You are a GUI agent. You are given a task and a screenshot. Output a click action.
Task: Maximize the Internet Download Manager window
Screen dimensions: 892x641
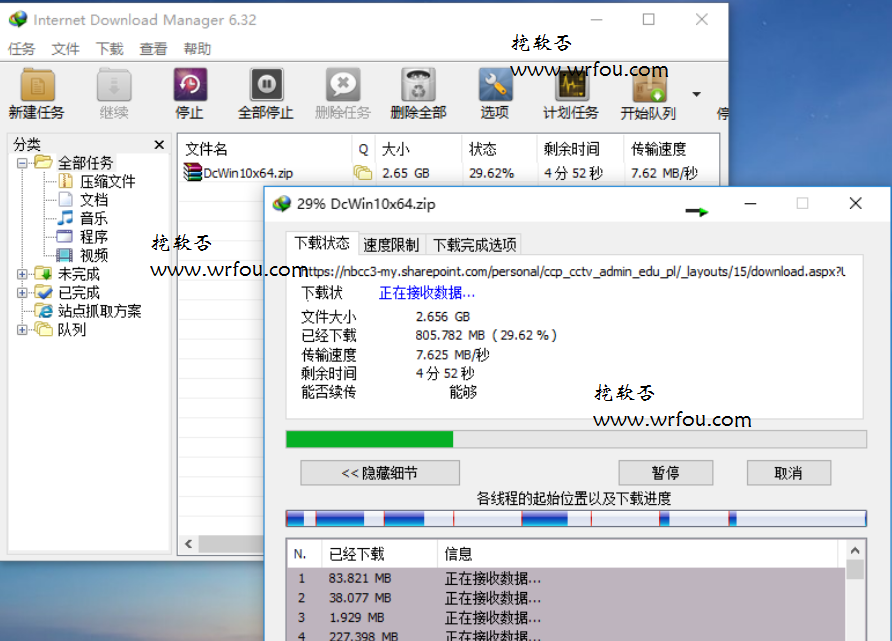649,19
